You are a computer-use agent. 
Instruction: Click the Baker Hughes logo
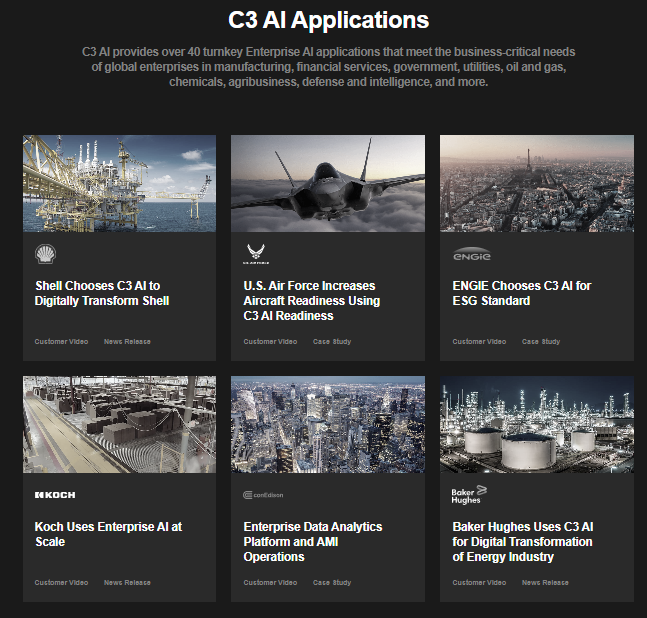(467, 494)
